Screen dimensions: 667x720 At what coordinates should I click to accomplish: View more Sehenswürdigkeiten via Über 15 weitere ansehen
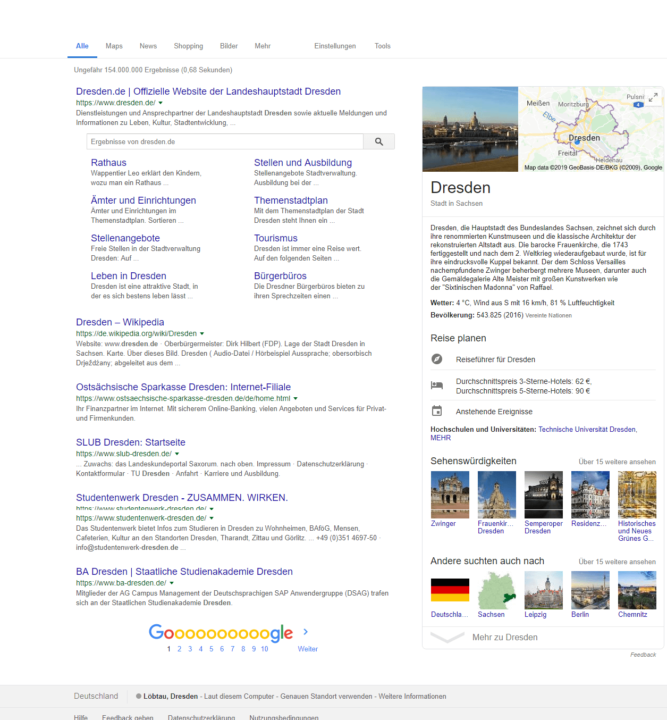tap(617, 461)
